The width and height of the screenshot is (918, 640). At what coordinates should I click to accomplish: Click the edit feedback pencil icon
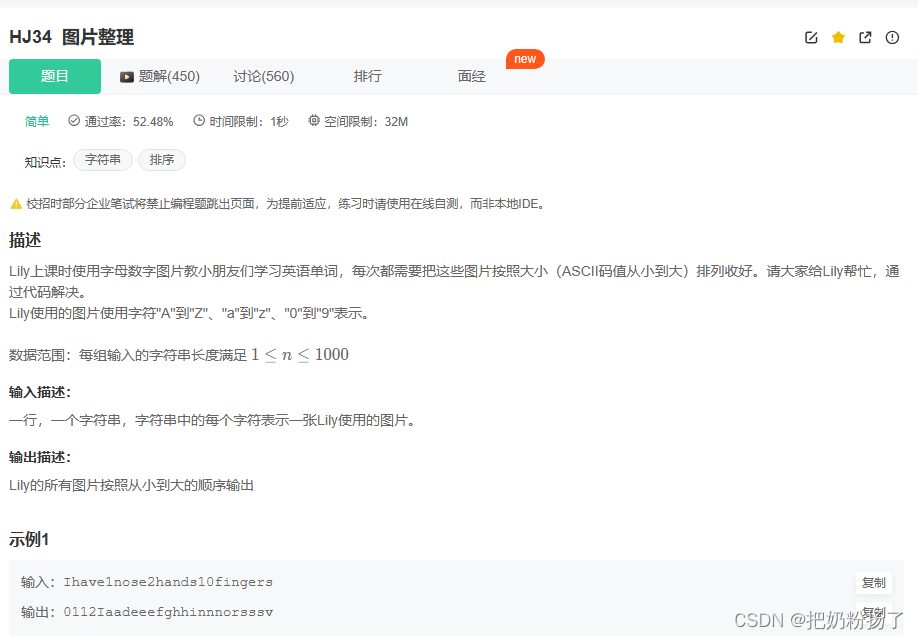tap(811, 37)
